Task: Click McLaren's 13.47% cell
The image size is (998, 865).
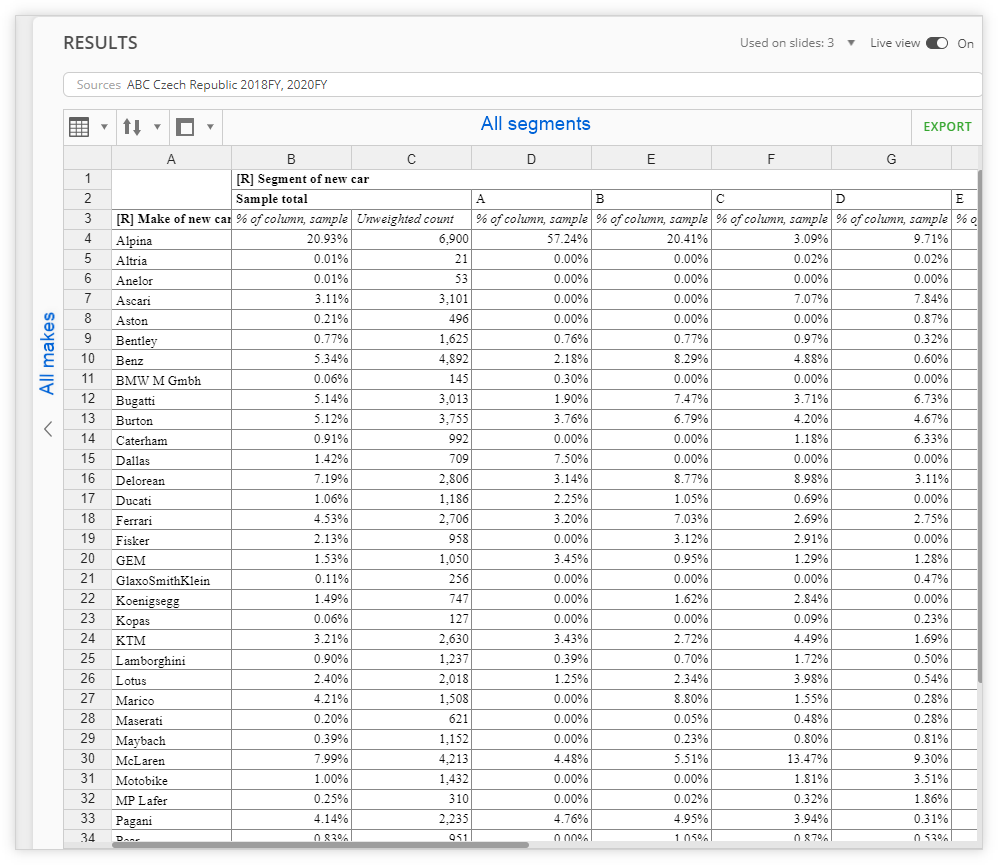Action: point(771,759)
